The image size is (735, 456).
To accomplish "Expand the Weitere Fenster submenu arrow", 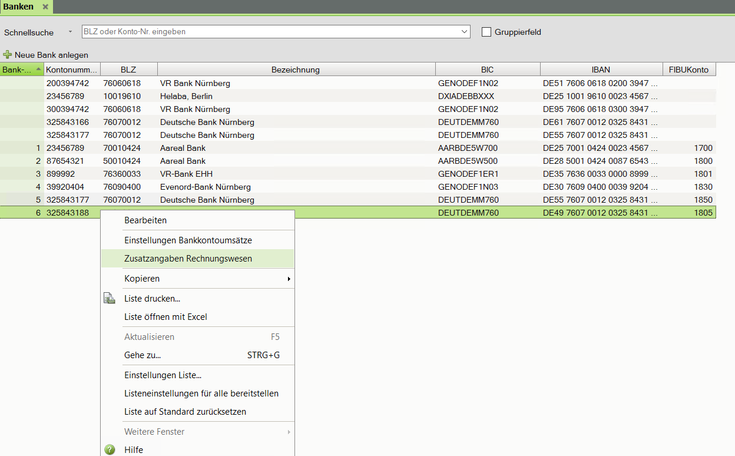I will pyautogui.click(x=289, y=432).
